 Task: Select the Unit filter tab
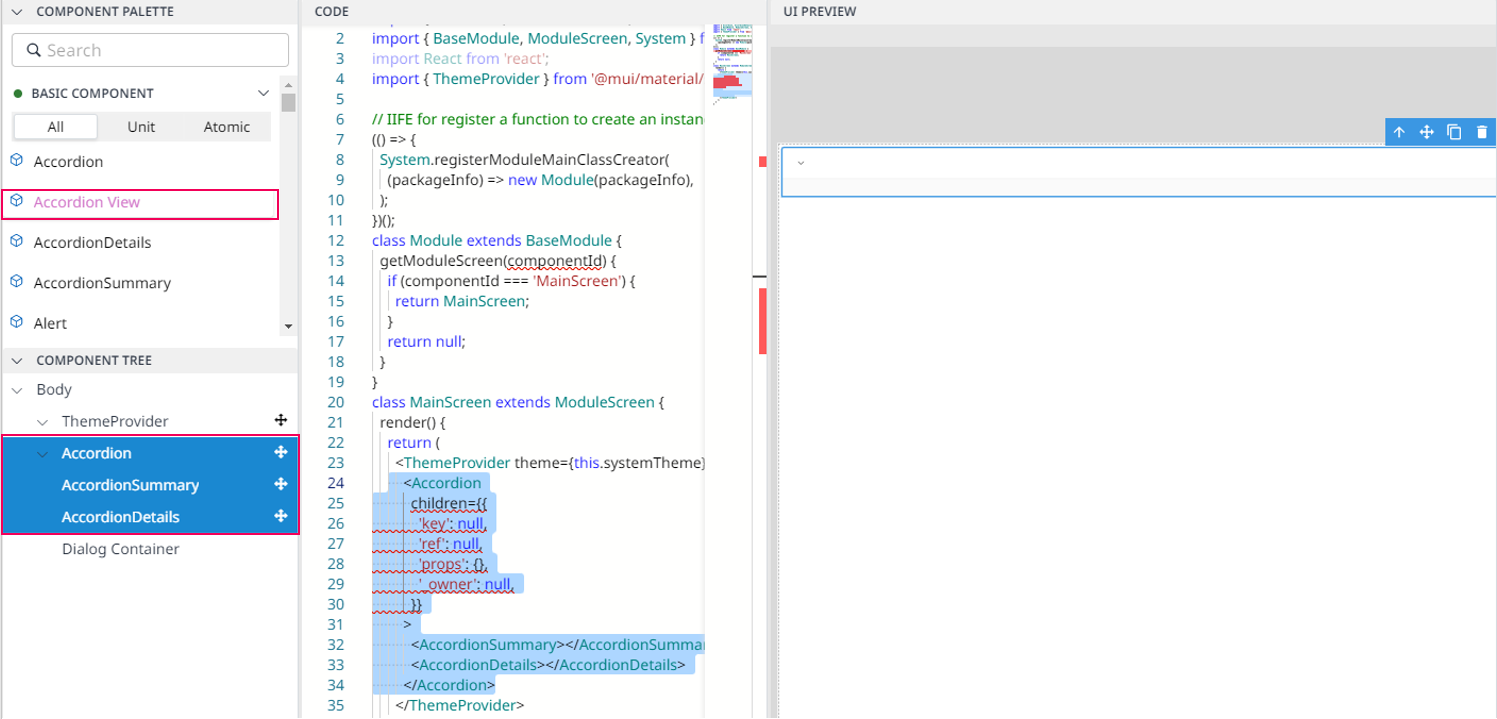coord(141,127)
